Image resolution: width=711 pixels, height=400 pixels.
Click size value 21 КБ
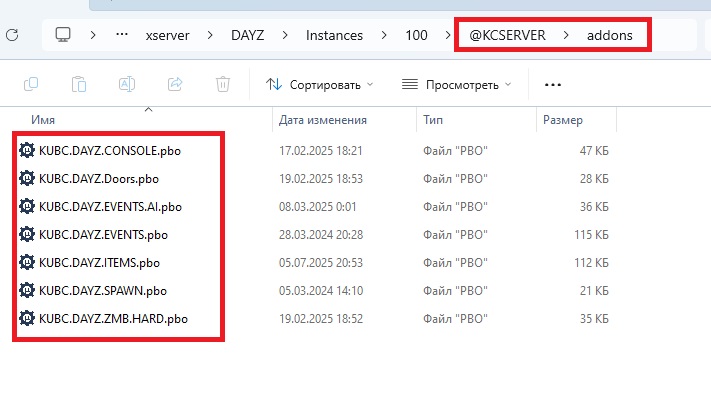(594, 291)
